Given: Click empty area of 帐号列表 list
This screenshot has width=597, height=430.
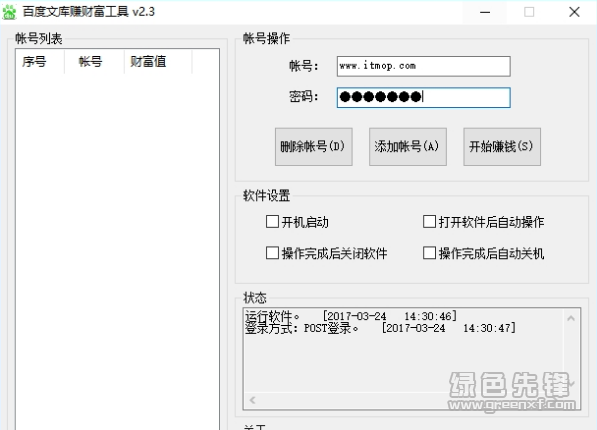Looking at the screenshot, I should [117, 248].
